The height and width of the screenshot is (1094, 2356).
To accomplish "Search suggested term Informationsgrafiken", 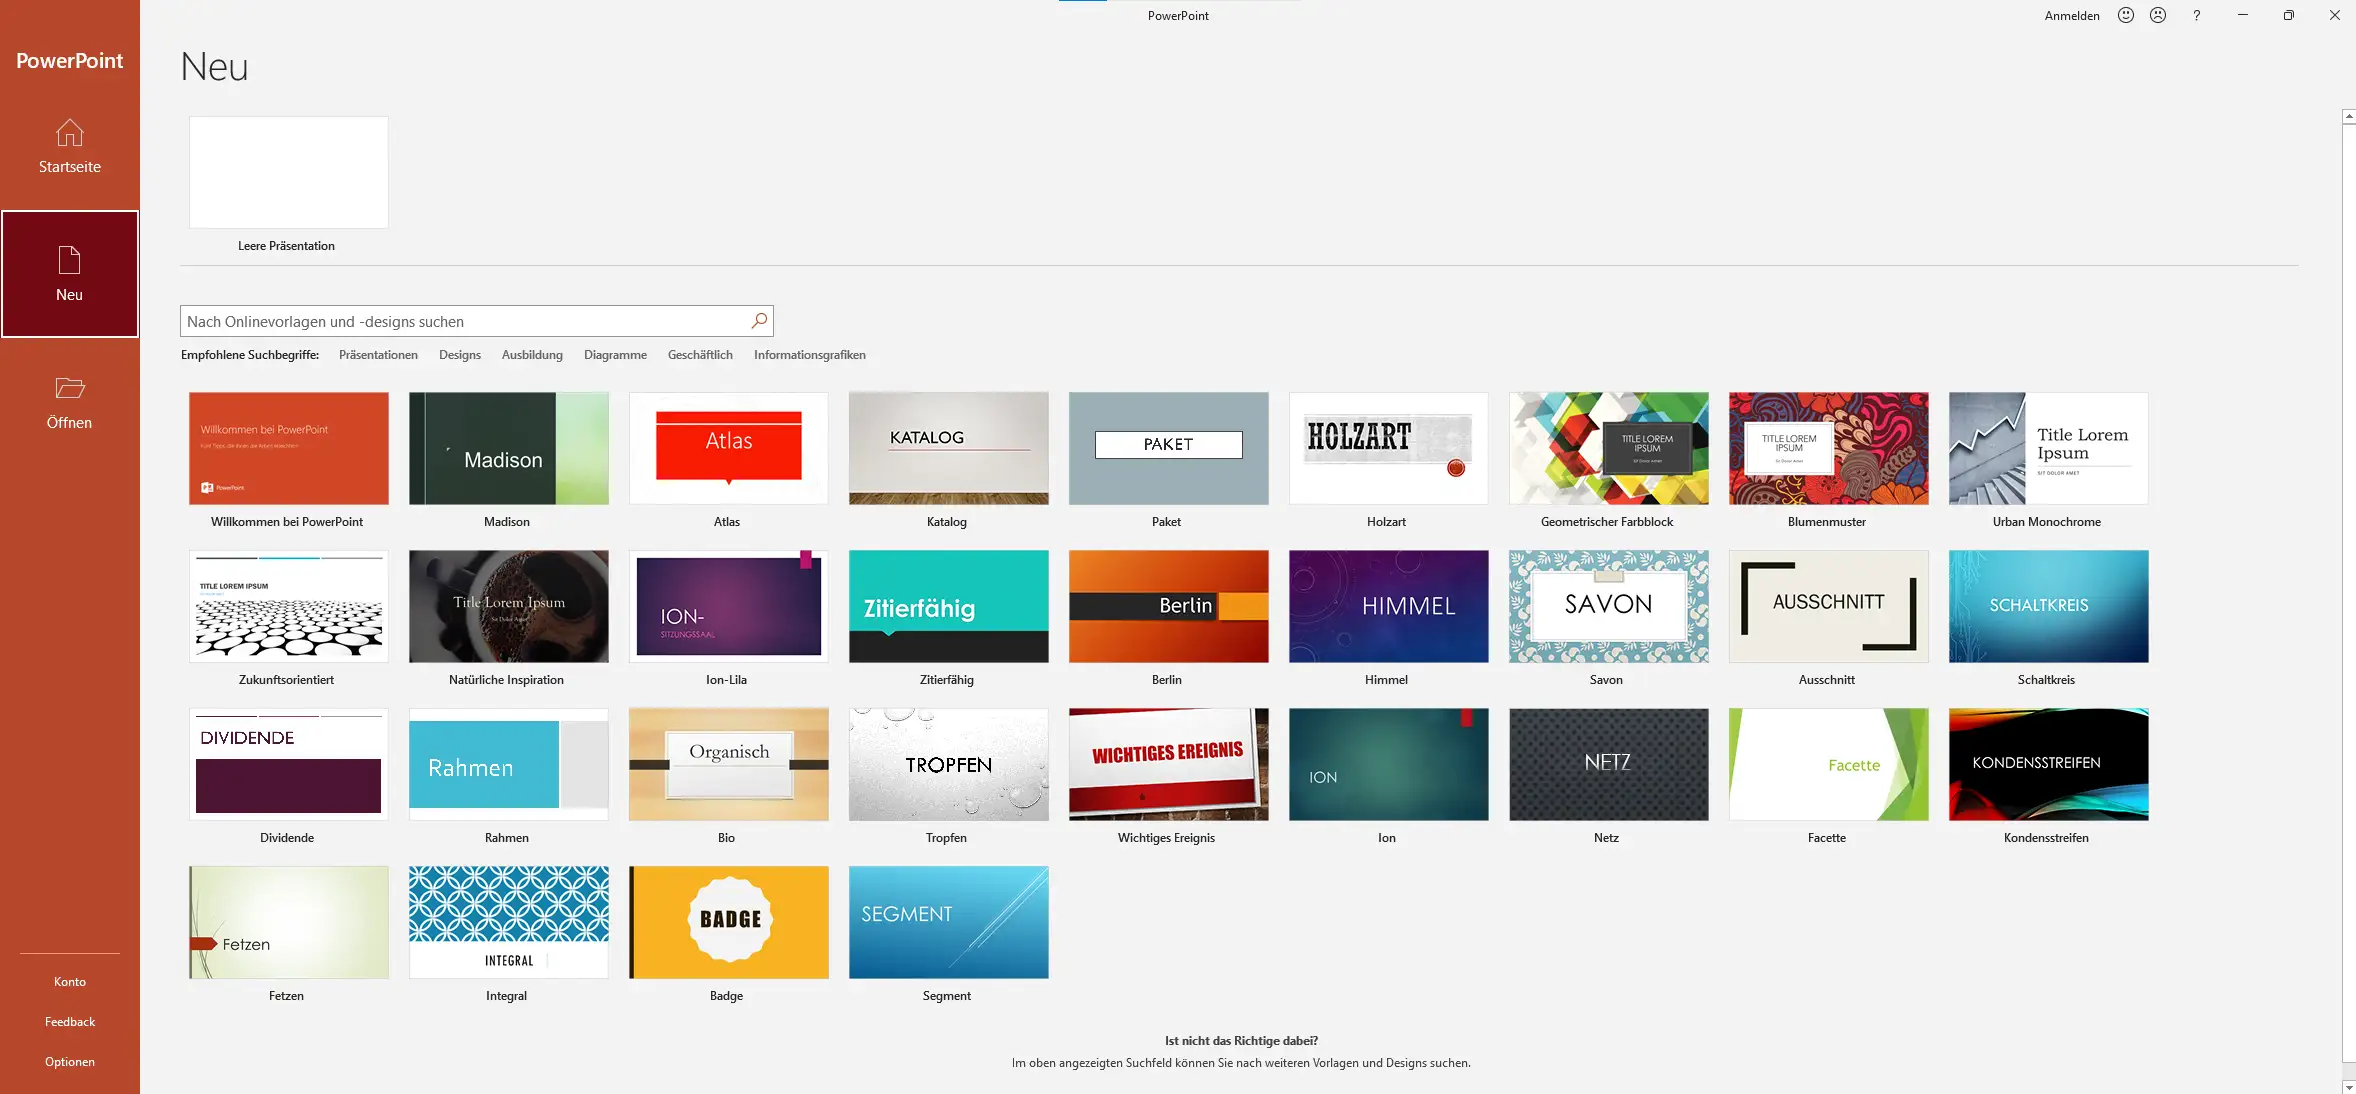I will (809, 355).
